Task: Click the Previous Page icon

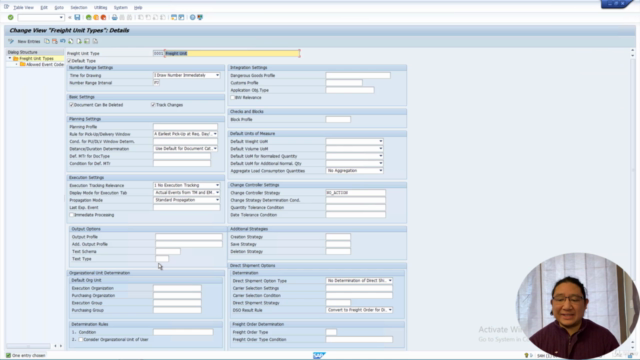Action: [148, 18]
